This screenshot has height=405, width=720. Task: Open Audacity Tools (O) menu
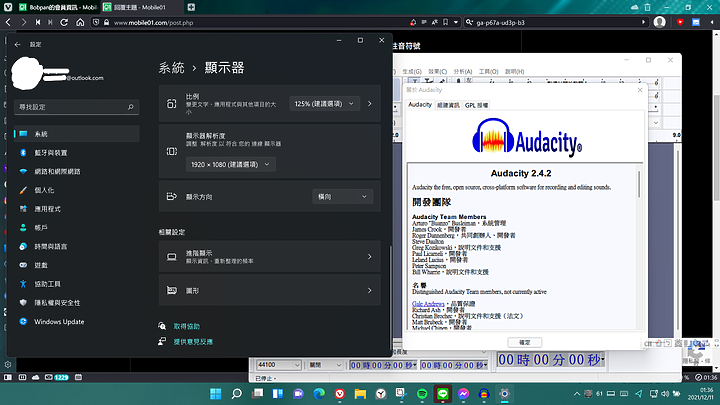click(488, 72)
